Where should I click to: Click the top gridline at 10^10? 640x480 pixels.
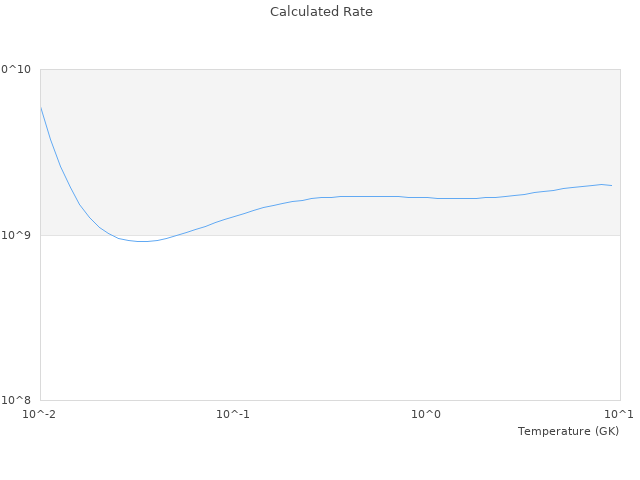330,69
